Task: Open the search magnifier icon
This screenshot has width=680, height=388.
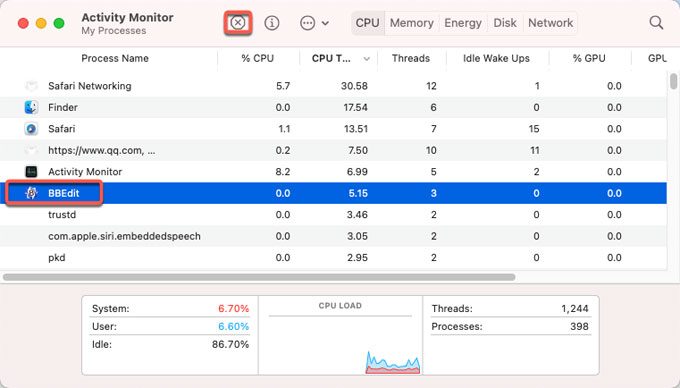Action: [x=656, y=23]
